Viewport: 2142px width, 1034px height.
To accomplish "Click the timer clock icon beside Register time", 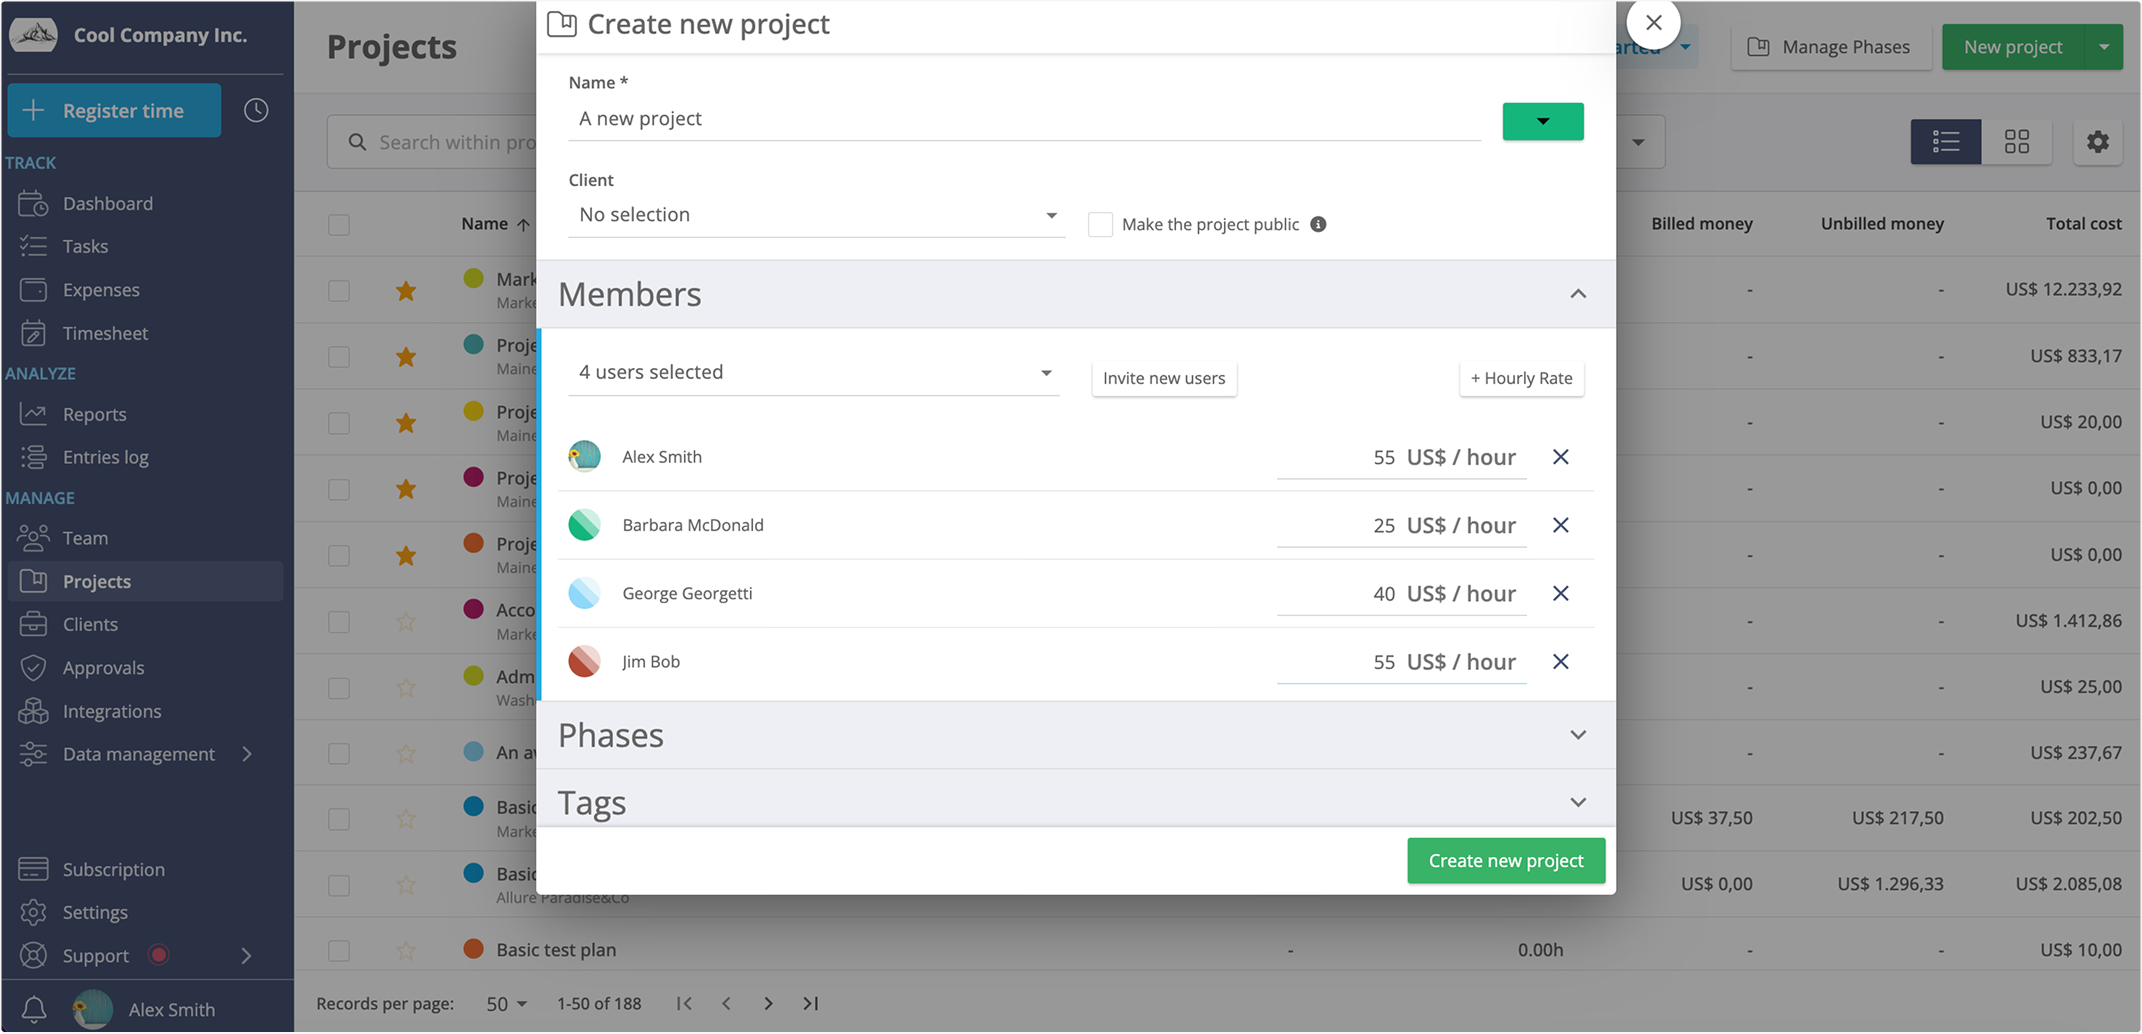I will pos(256,110).
